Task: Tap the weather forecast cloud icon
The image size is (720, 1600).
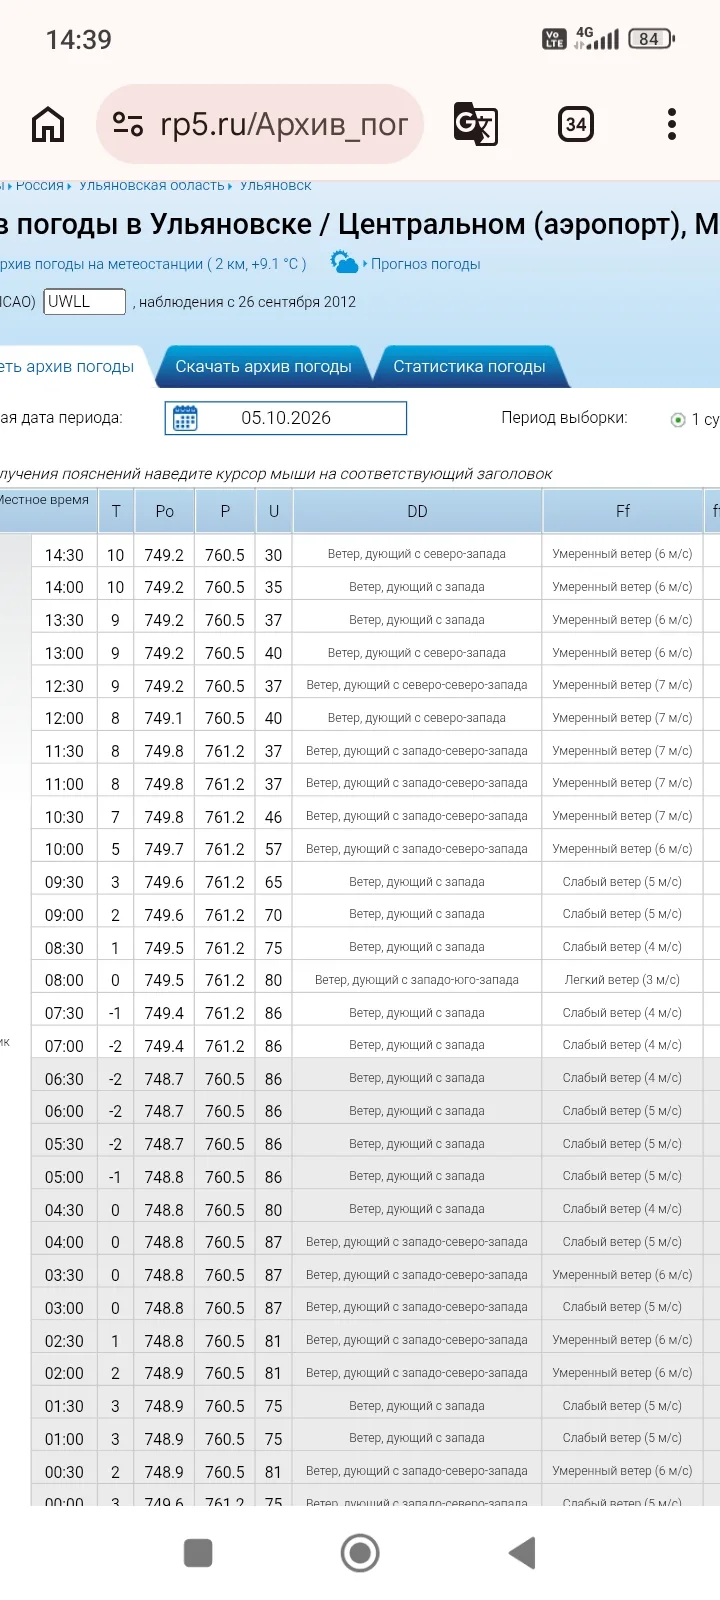Action: coord(345,263)
